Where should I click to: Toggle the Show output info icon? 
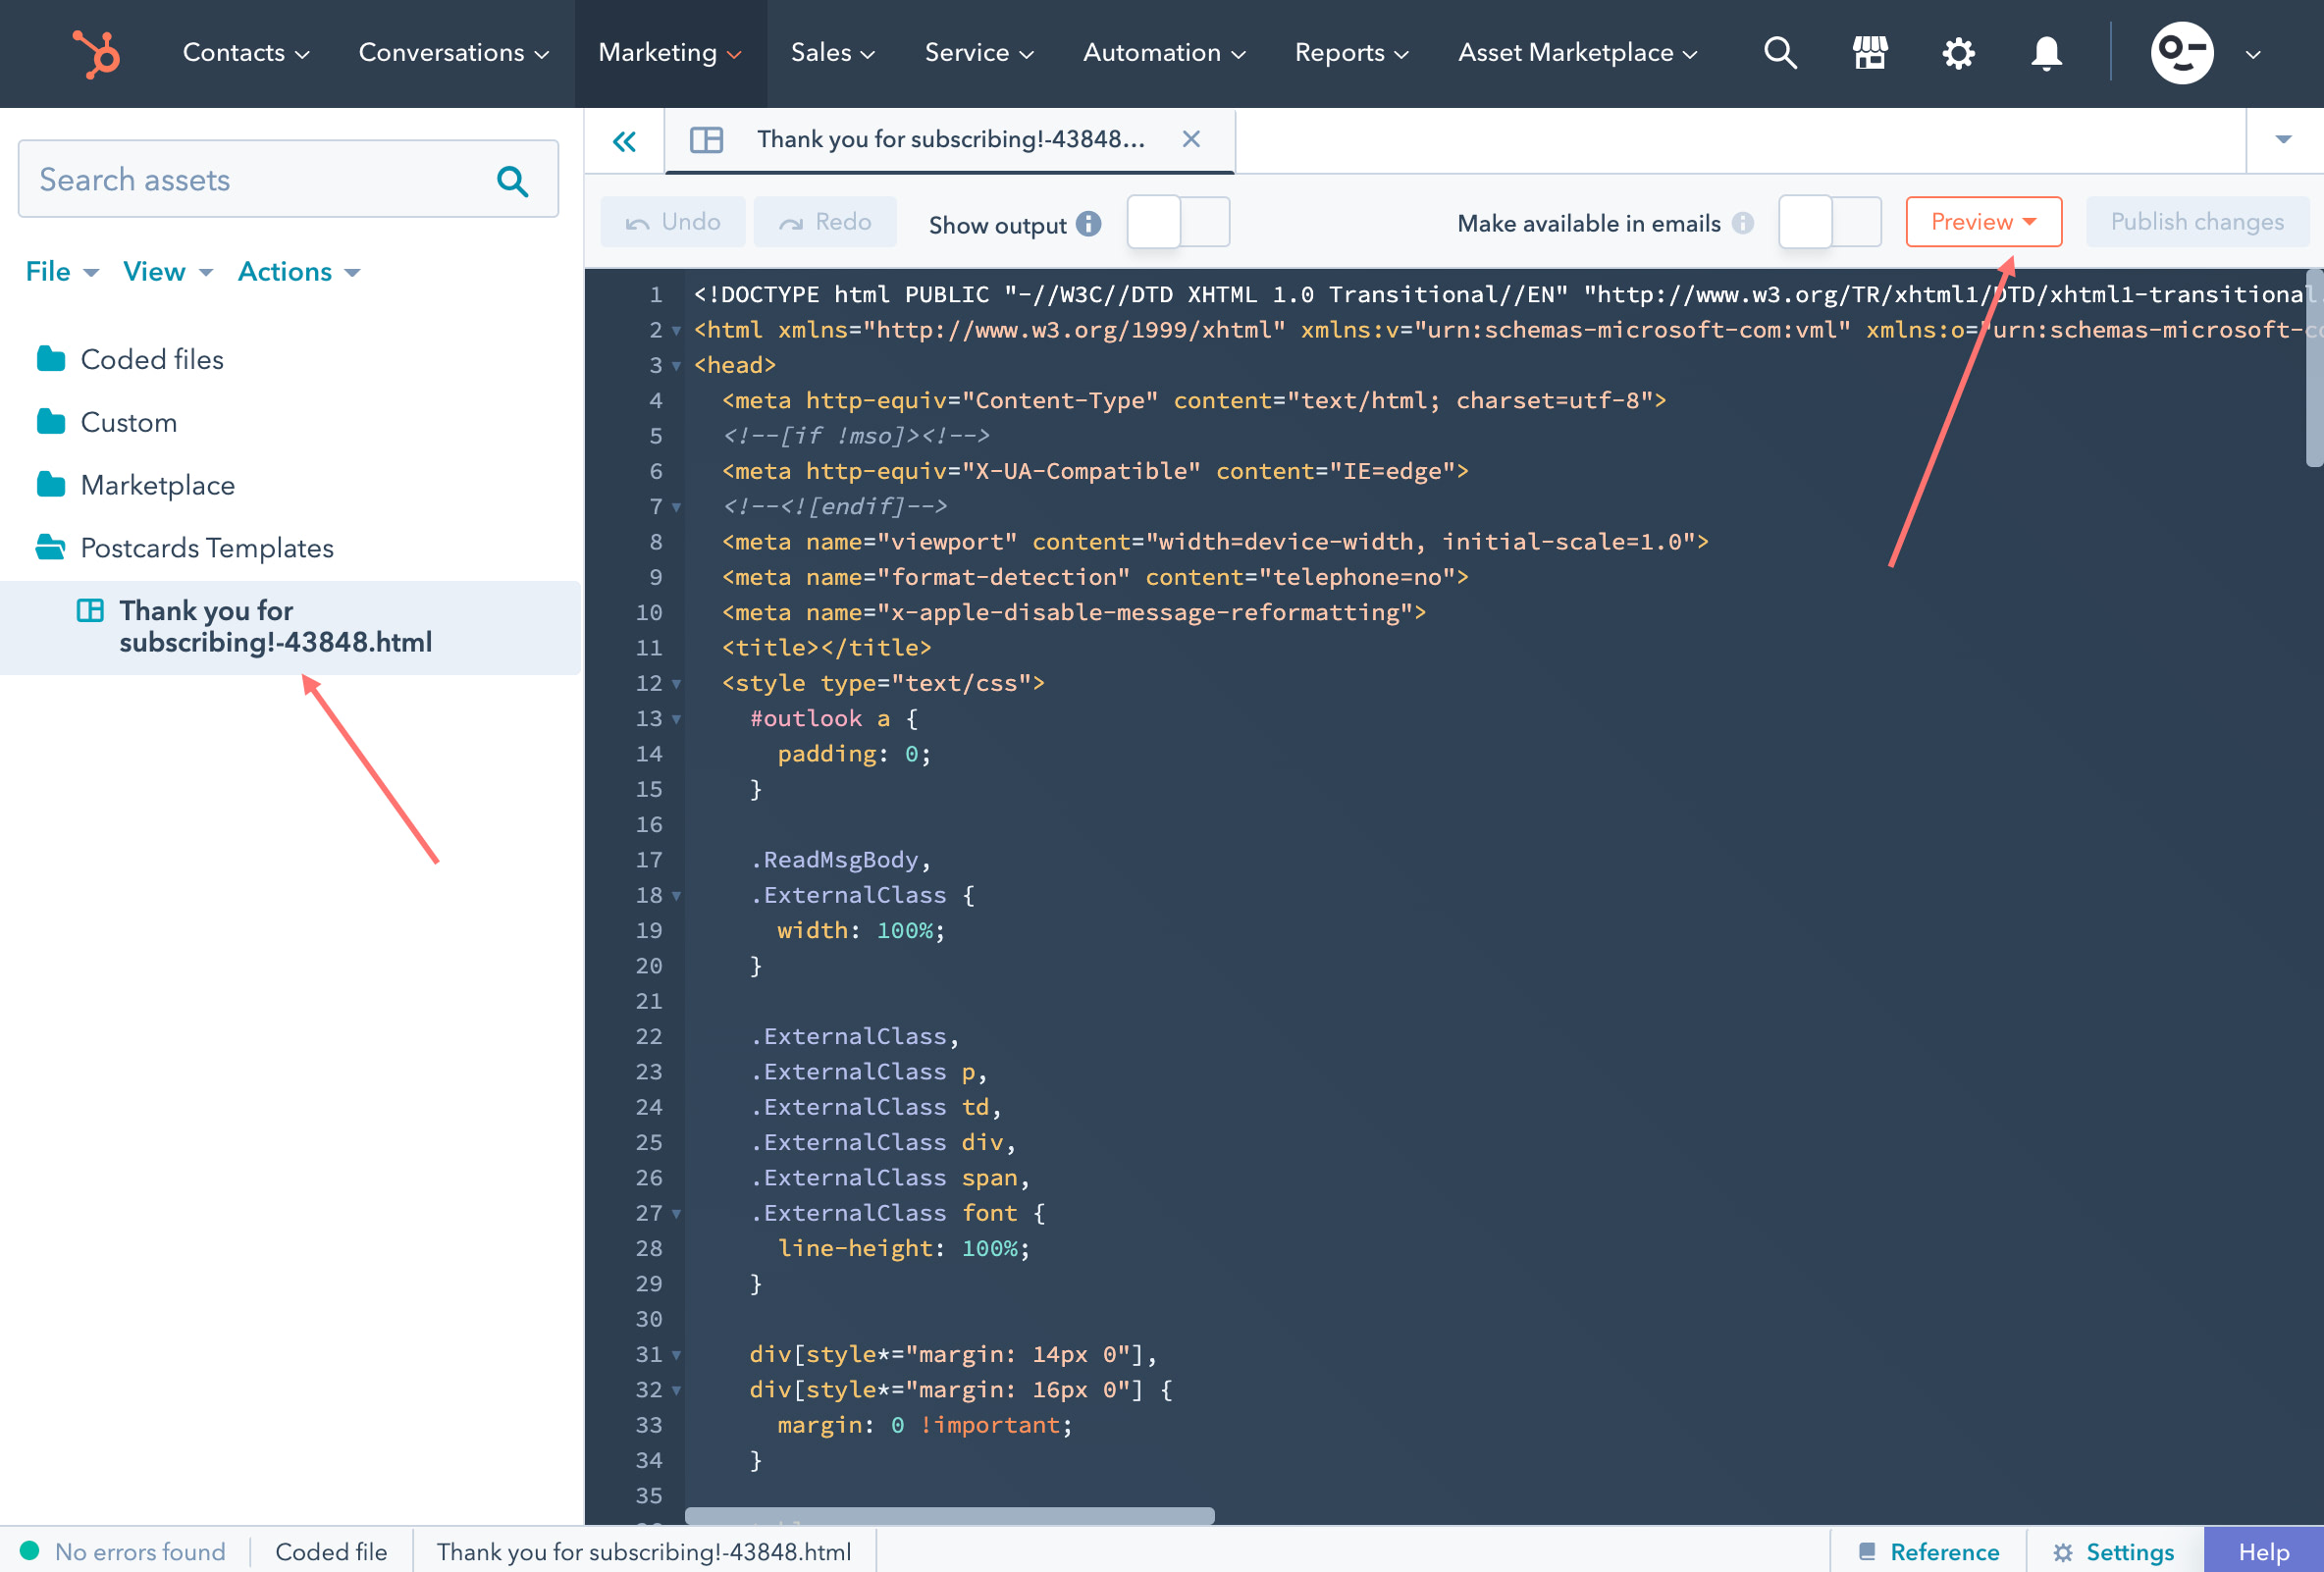pos(1091,225)
